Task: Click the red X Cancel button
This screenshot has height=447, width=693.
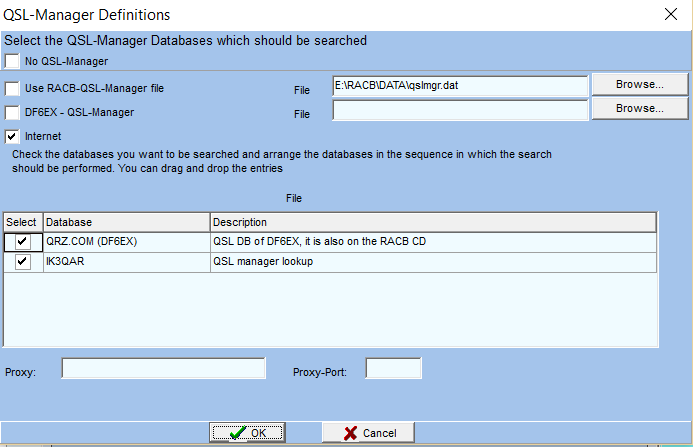Action: [367, 433]
